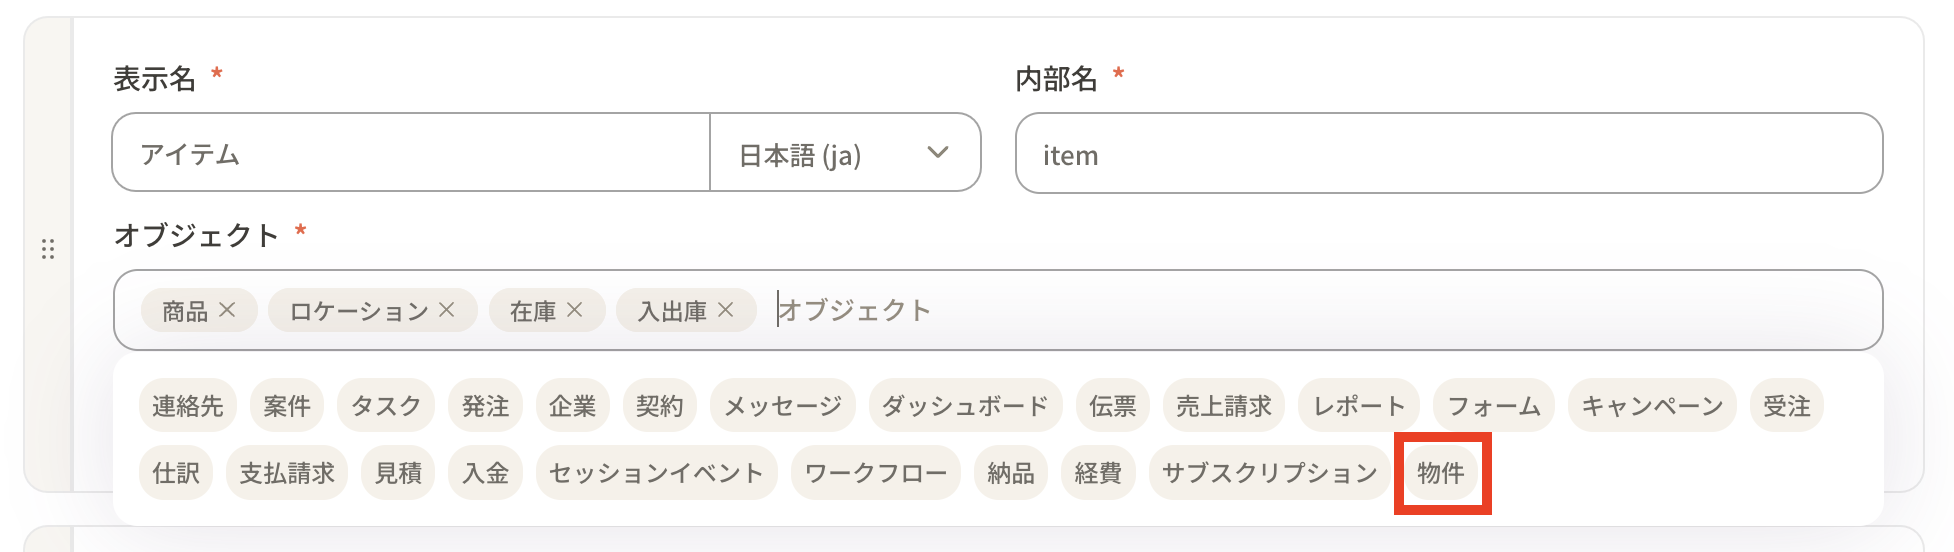Add the 売上請求 object chip
The image size is (1954, 552).
1223,406
